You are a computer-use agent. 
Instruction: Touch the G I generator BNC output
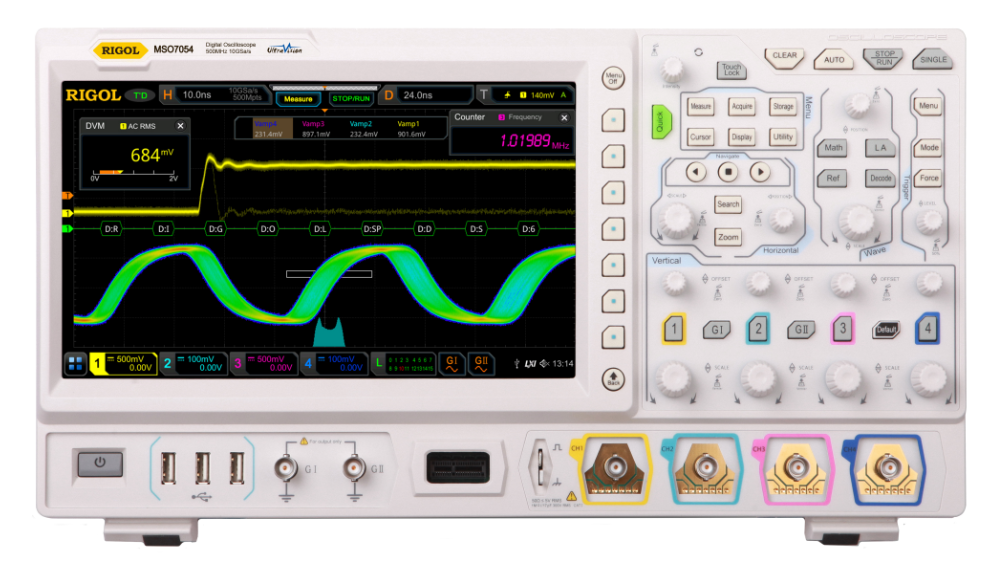[286, 469]
